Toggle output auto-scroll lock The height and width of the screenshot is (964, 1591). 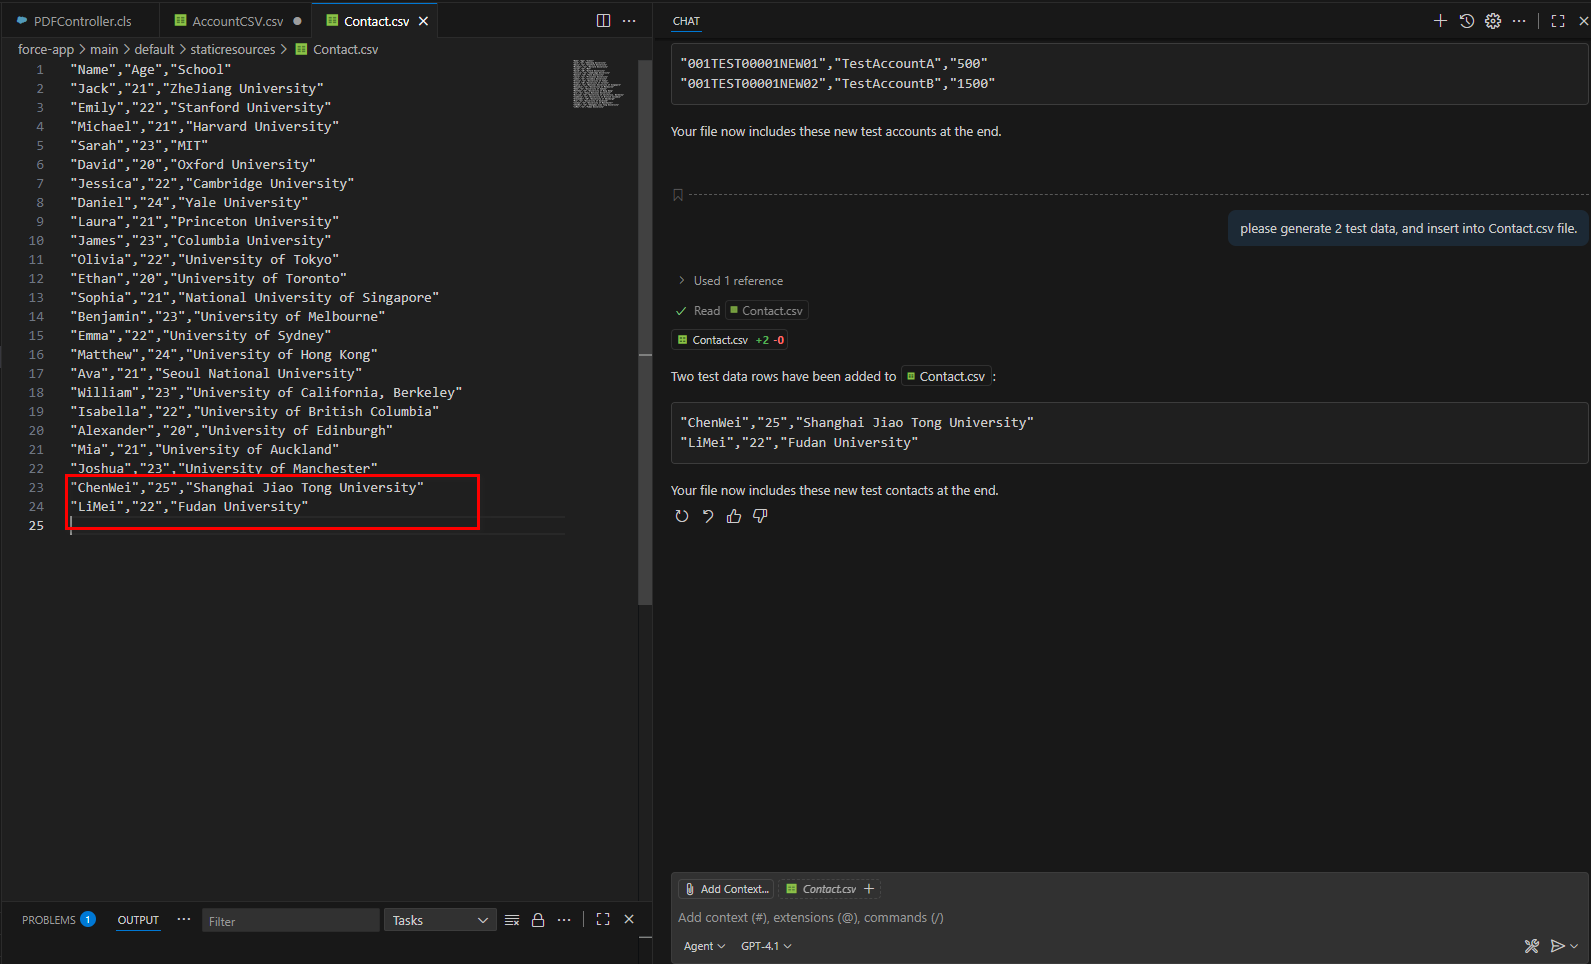click(x=538, y=920)
